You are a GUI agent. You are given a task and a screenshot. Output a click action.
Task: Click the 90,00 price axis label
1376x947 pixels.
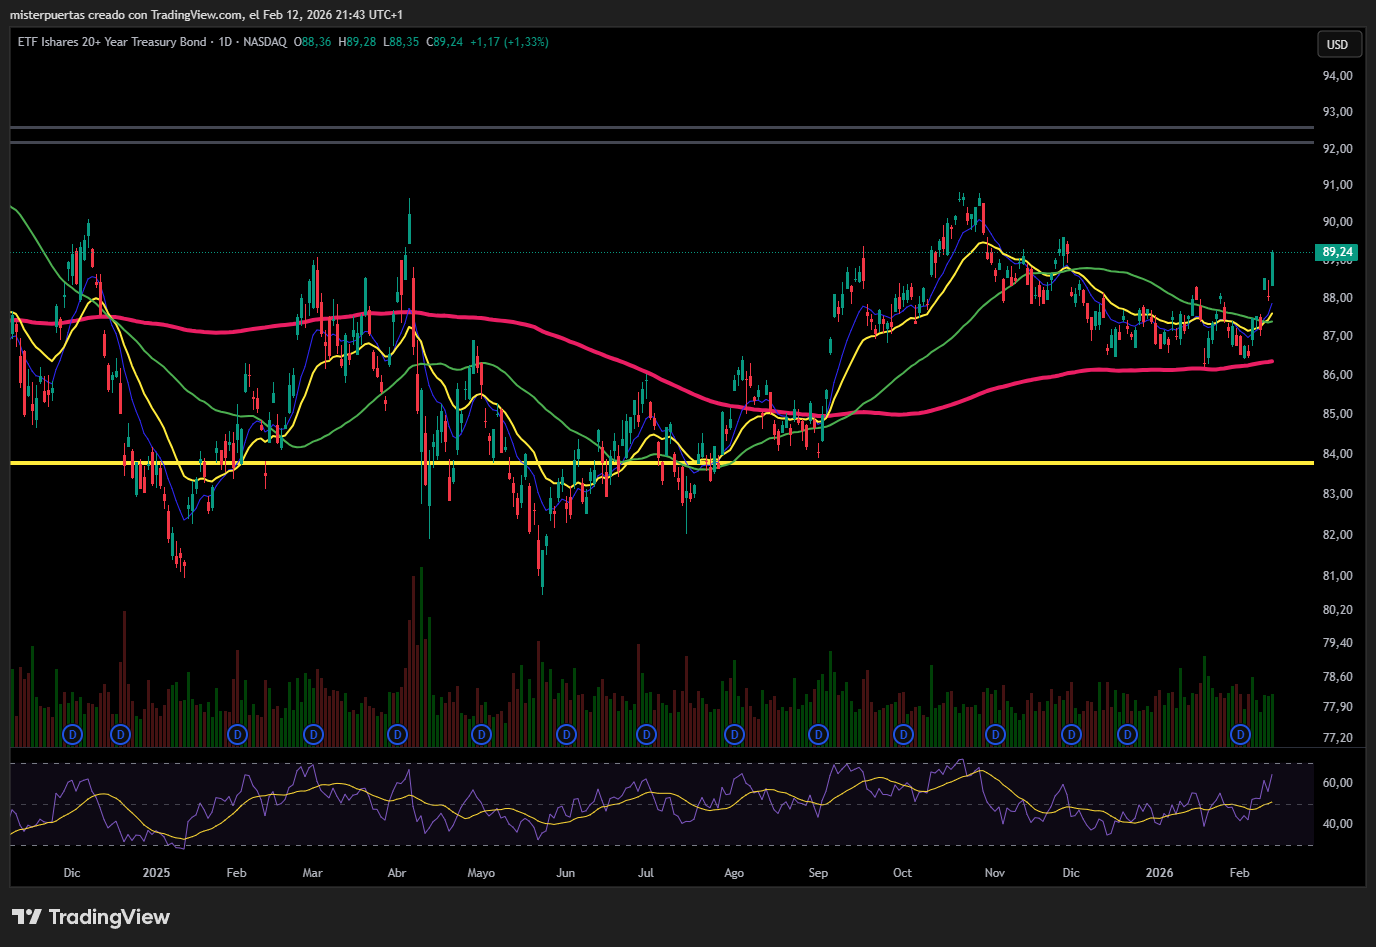[1337, 221]
